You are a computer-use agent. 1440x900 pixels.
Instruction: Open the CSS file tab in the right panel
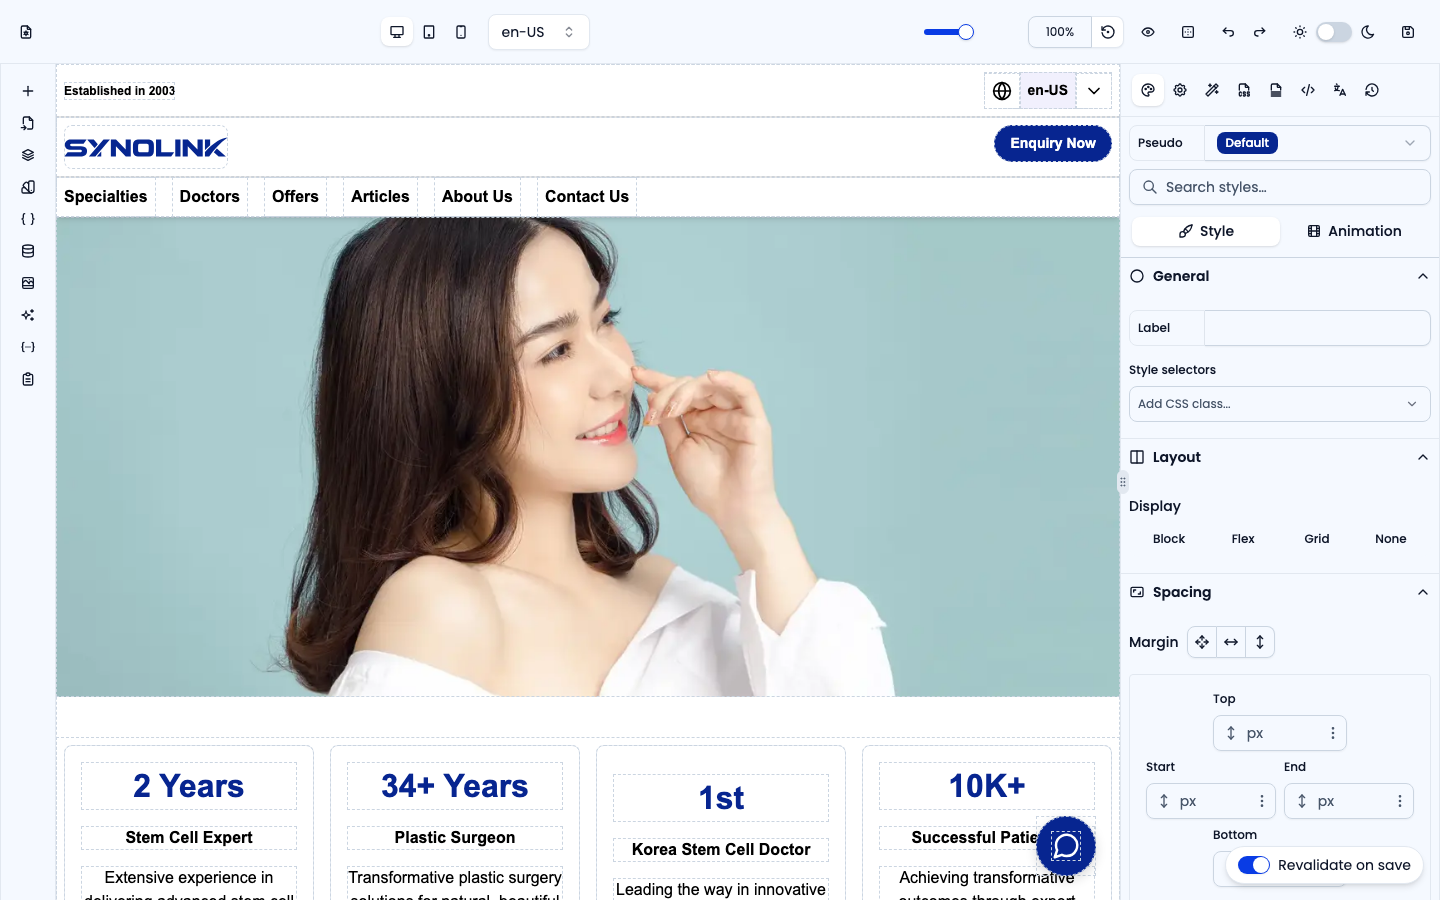(1244, 90)
